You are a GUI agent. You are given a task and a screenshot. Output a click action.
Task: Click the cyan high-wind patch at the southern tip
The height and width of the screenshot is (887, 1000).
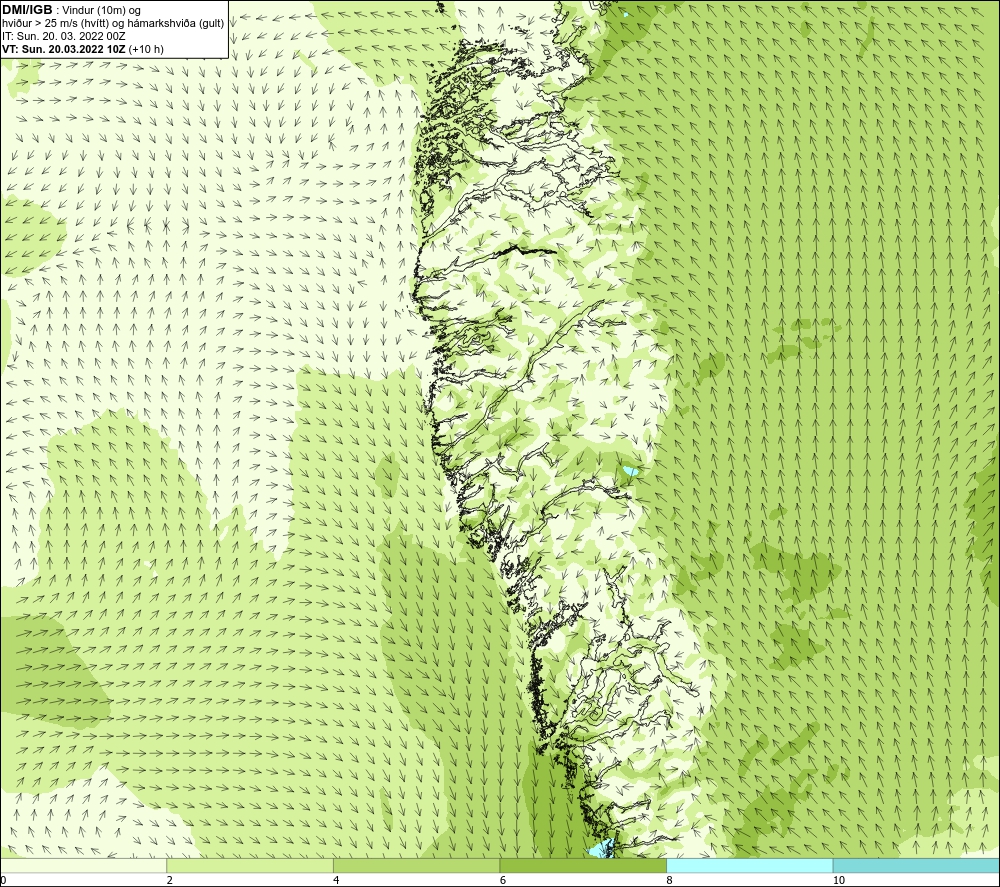click(x=601, y=849)
